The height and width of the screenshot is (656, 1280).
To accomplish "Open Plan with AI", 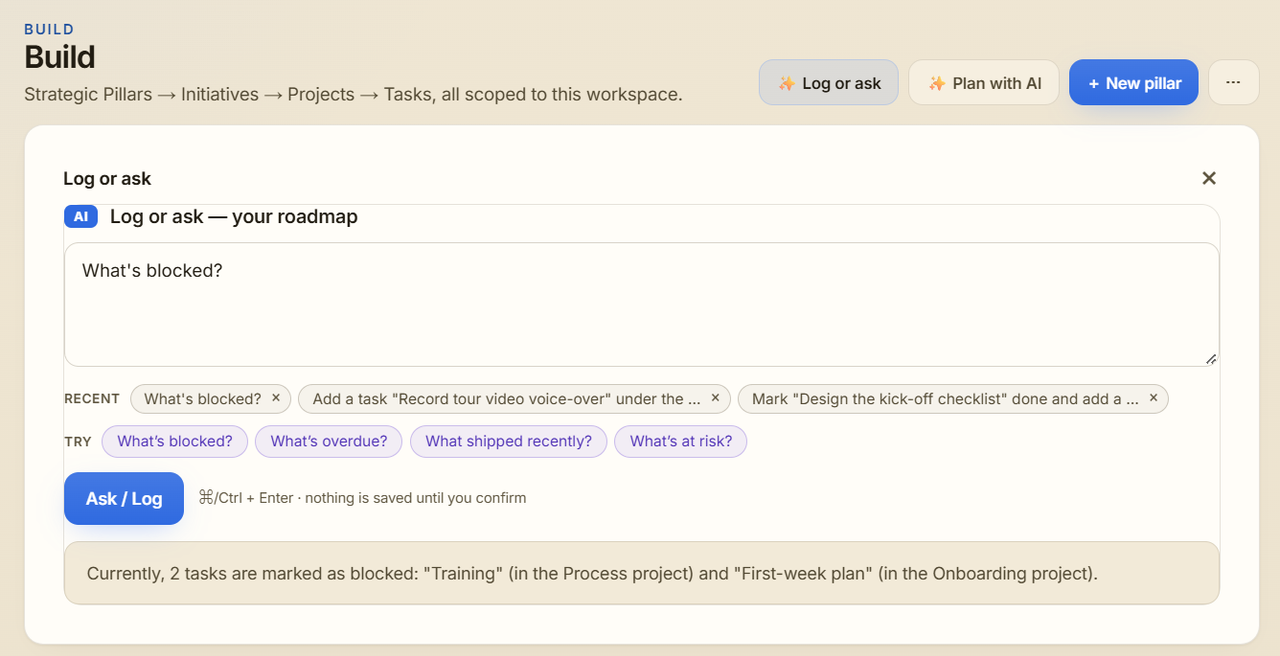I will point(983,83).
